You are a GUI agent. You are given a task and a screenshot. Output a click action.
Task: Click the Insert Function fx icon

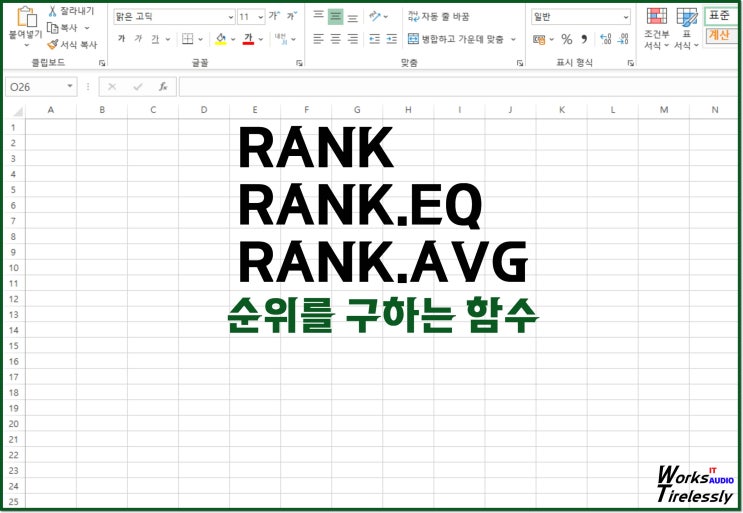pos(163,87)
